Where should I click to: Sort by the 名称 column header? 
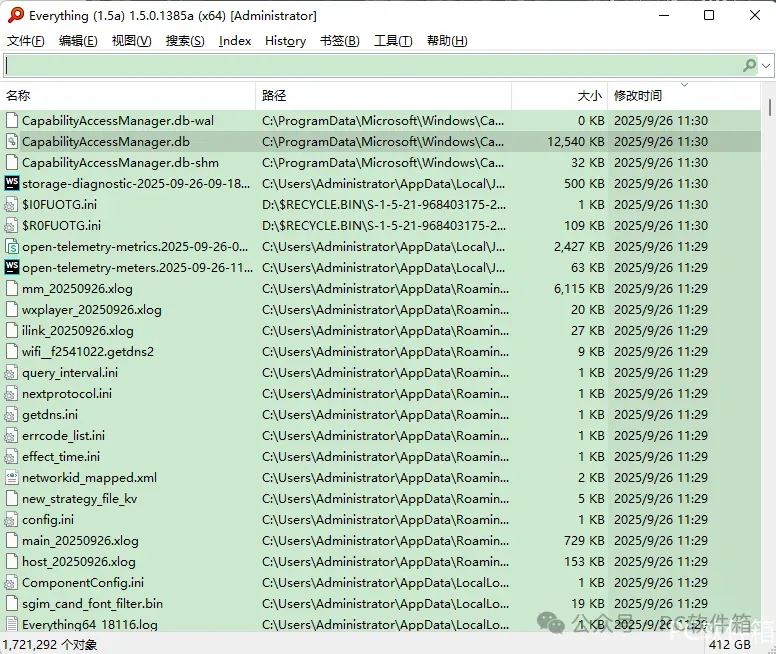[x=128, y=96]
